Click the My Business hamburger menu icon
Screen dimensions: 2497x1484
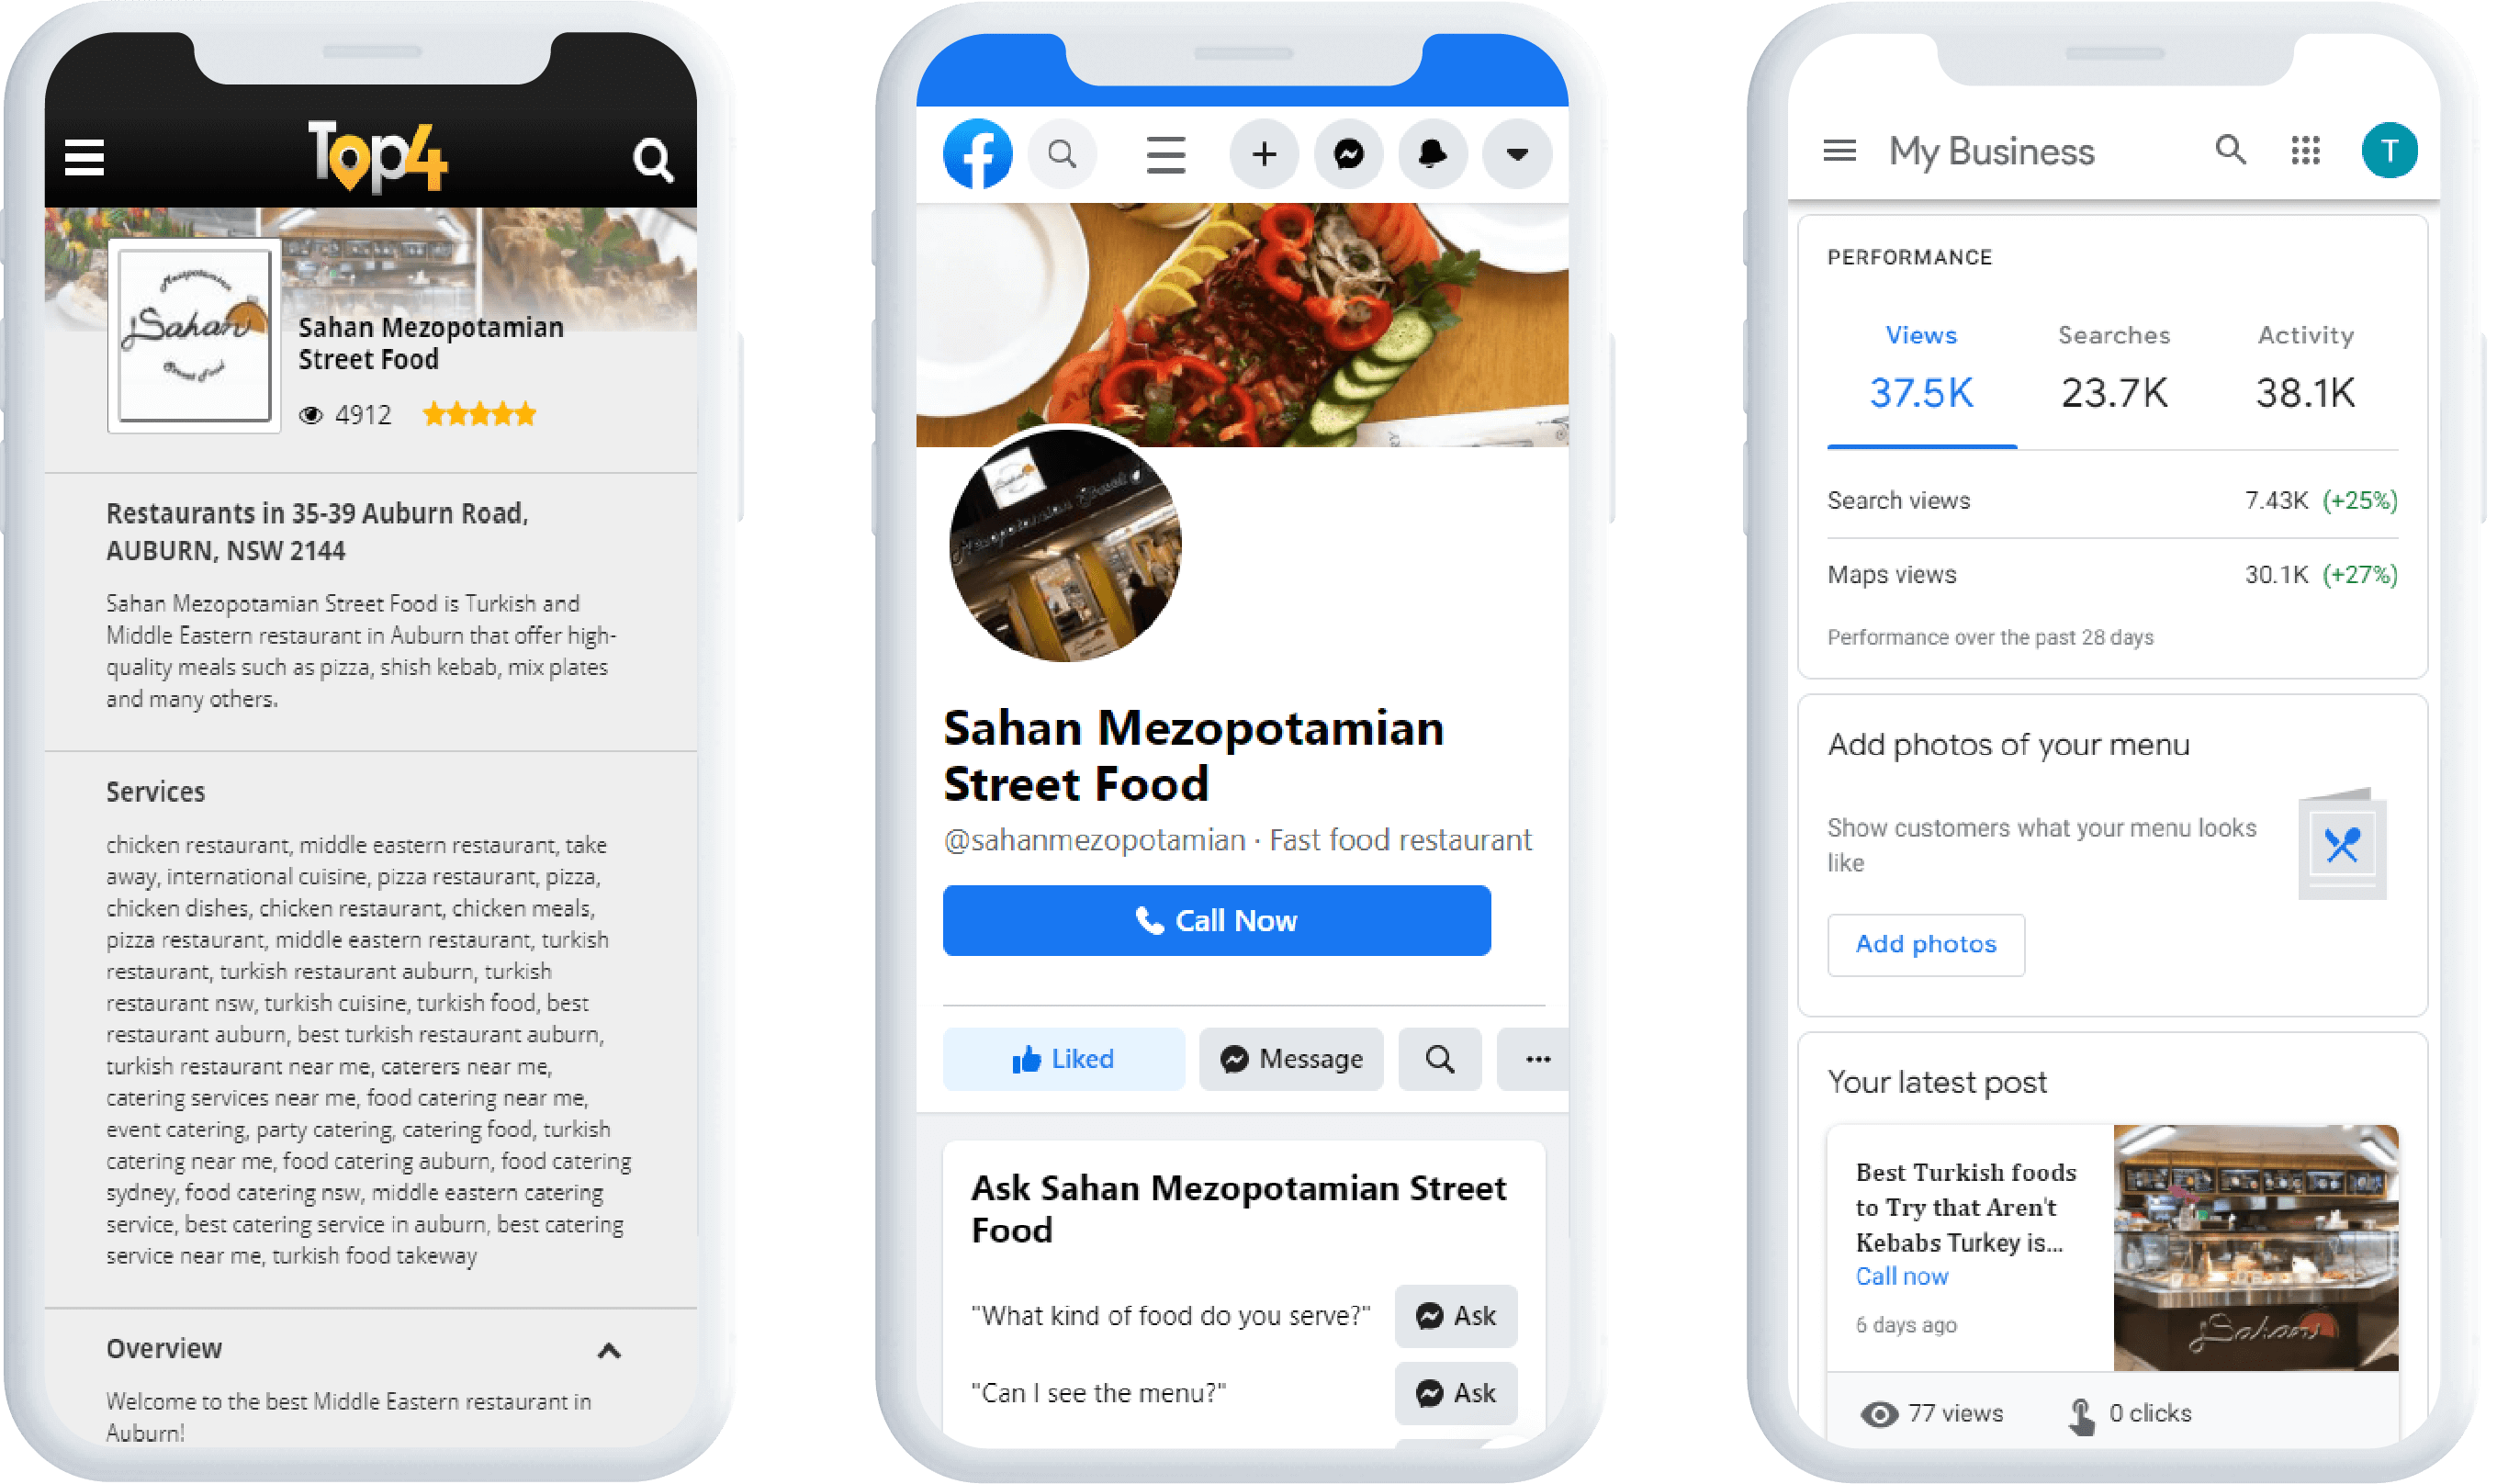tap(1839, 151)
